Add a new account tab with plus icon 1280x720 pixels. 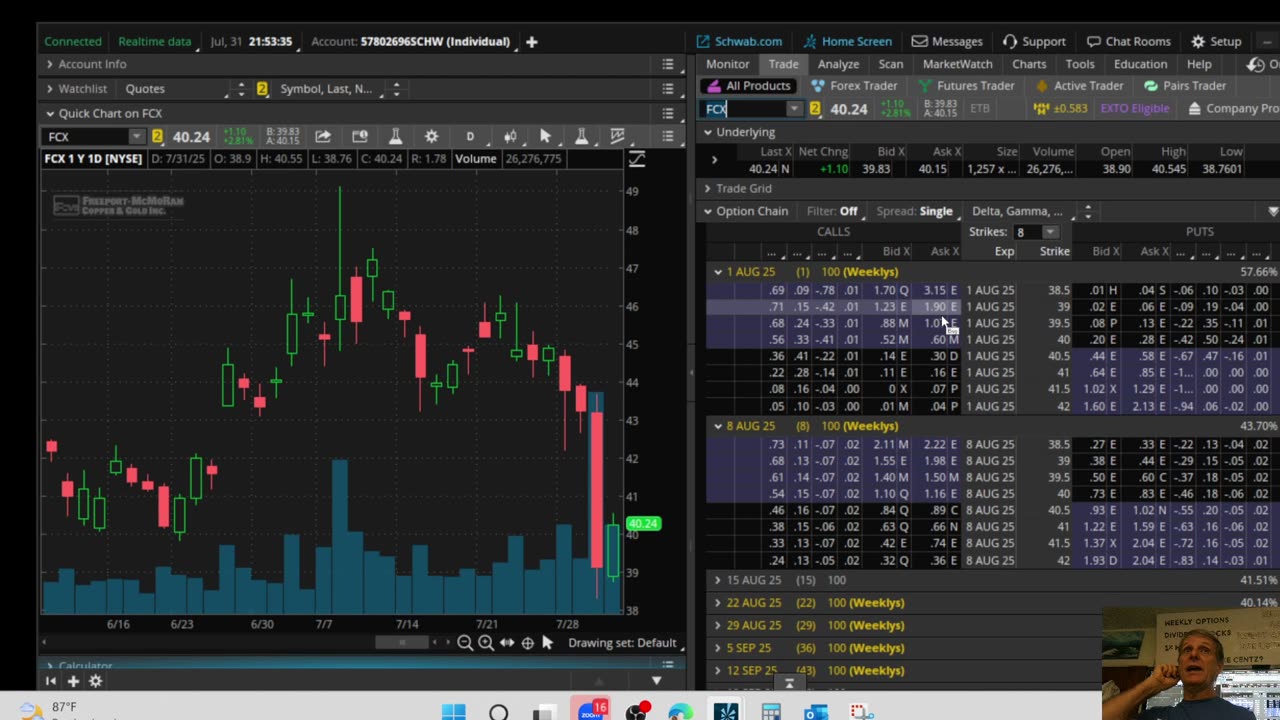(532, 42)
